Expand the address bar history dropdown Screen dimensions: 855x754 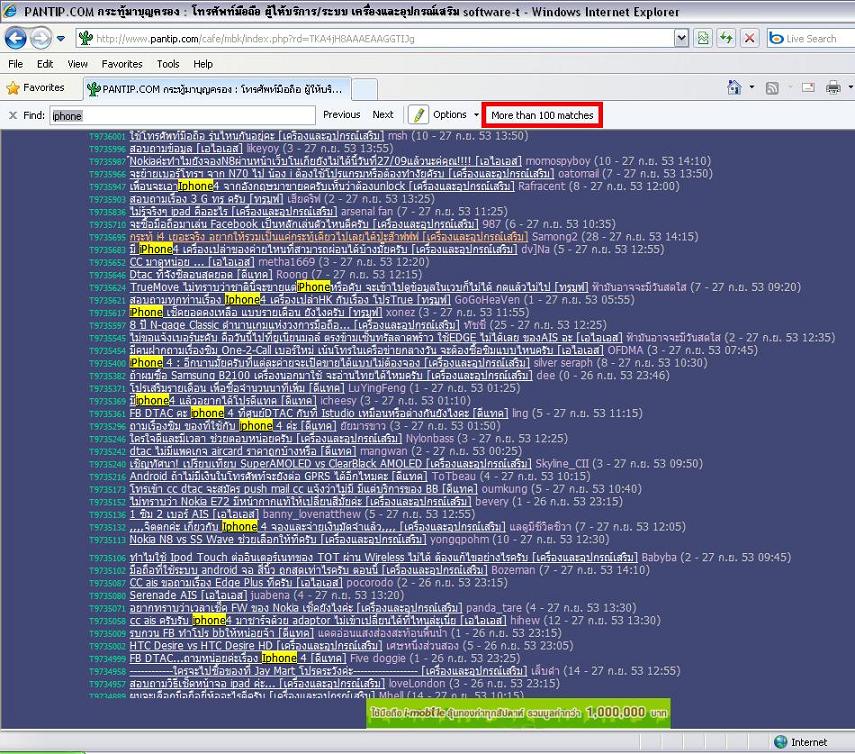click(x=681, y=39)
